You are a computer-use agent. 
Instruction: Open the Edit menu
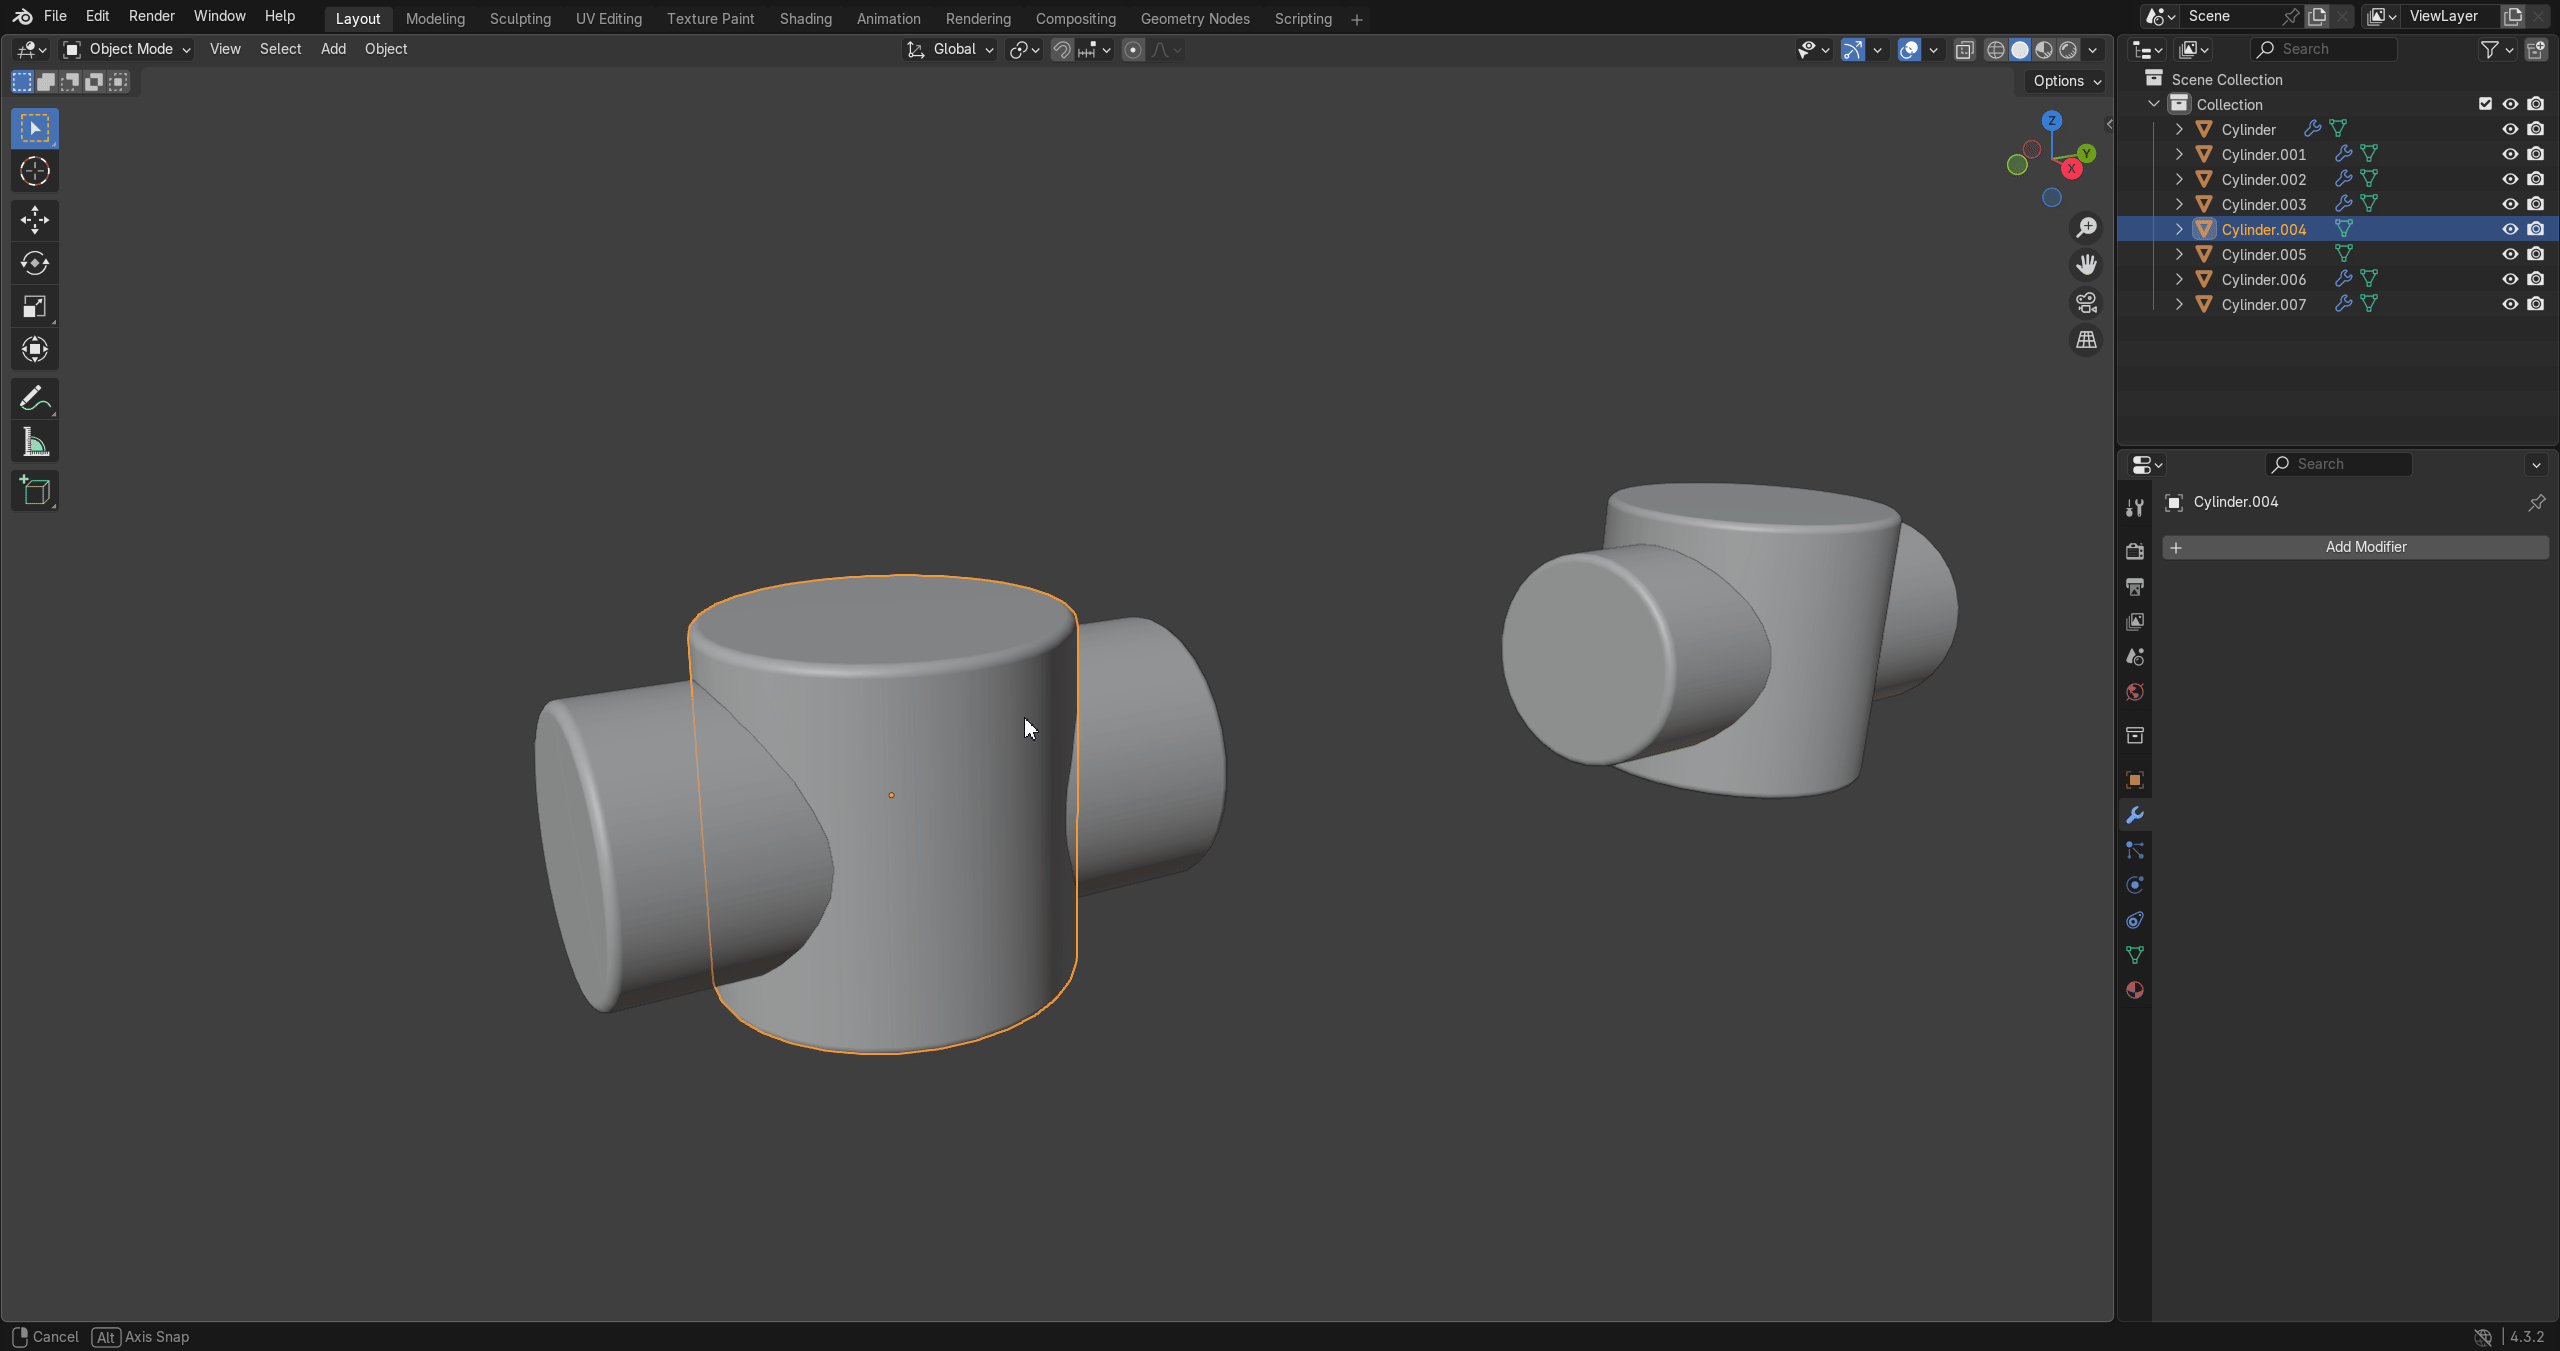[x=97, y=16]
